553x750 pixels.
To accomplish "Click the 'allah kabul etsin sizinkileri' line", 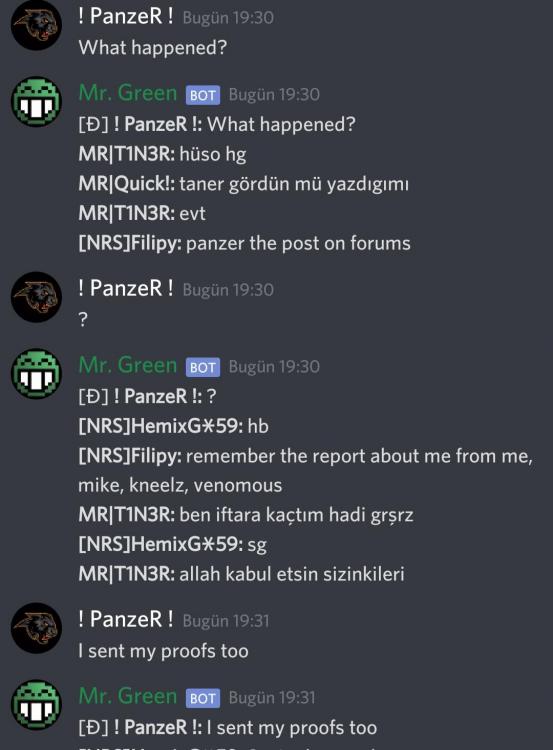I will (x=242, y=574).
